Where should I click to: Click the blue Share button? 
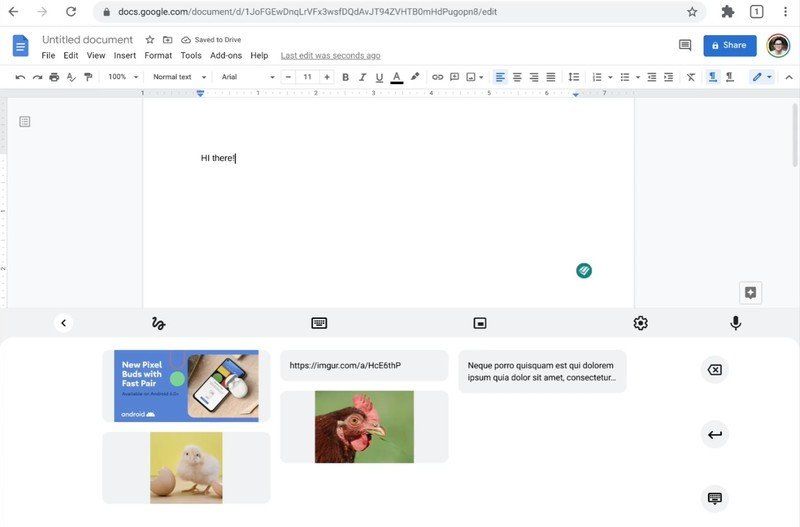(730, 45)
